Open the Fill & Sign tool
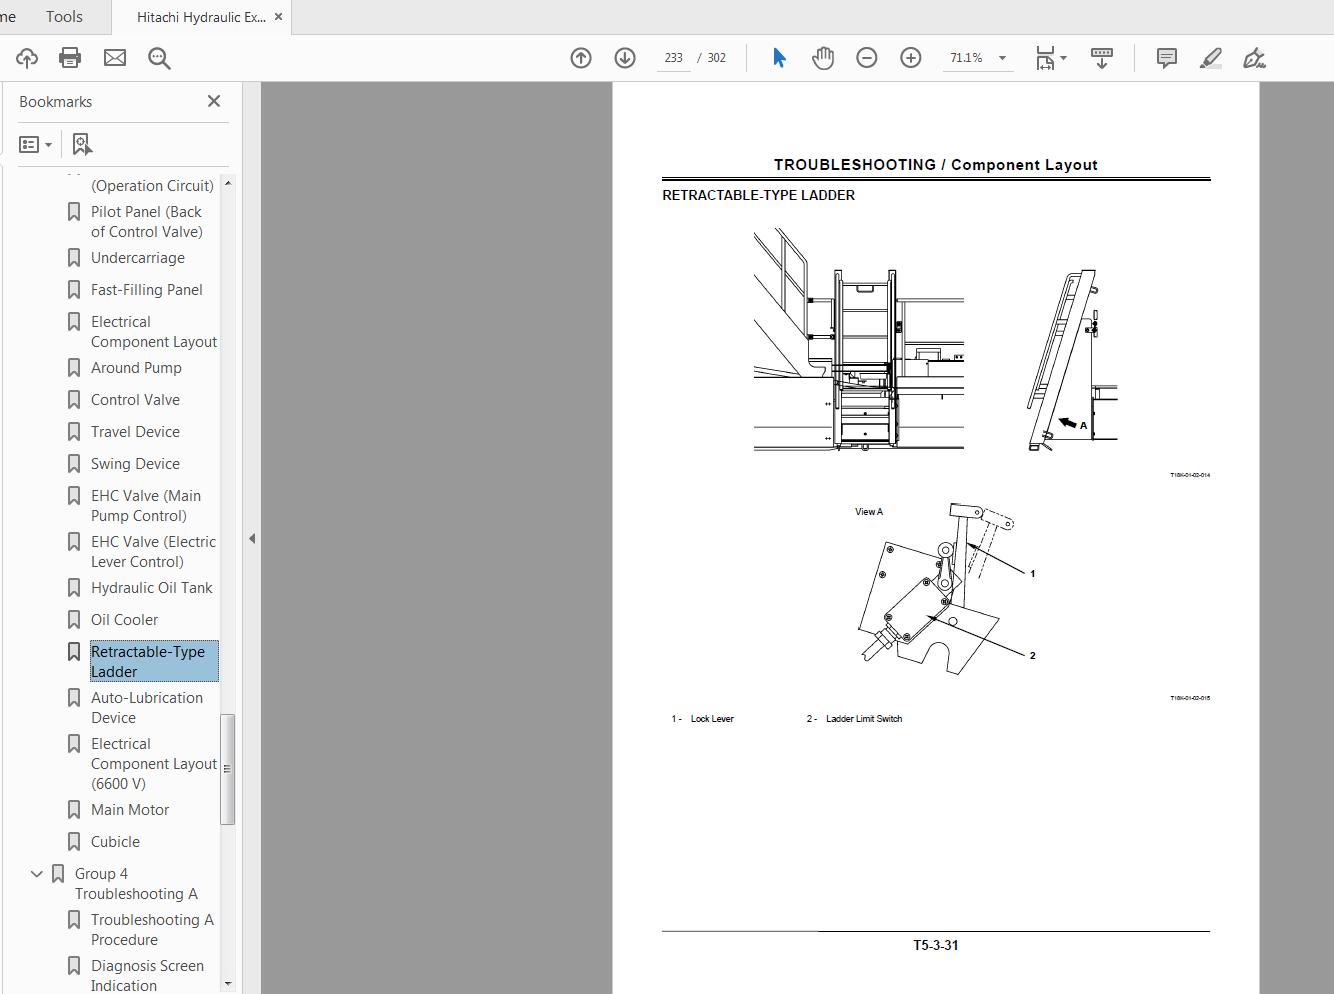 pyautogui.click(x=1254, y=57)
